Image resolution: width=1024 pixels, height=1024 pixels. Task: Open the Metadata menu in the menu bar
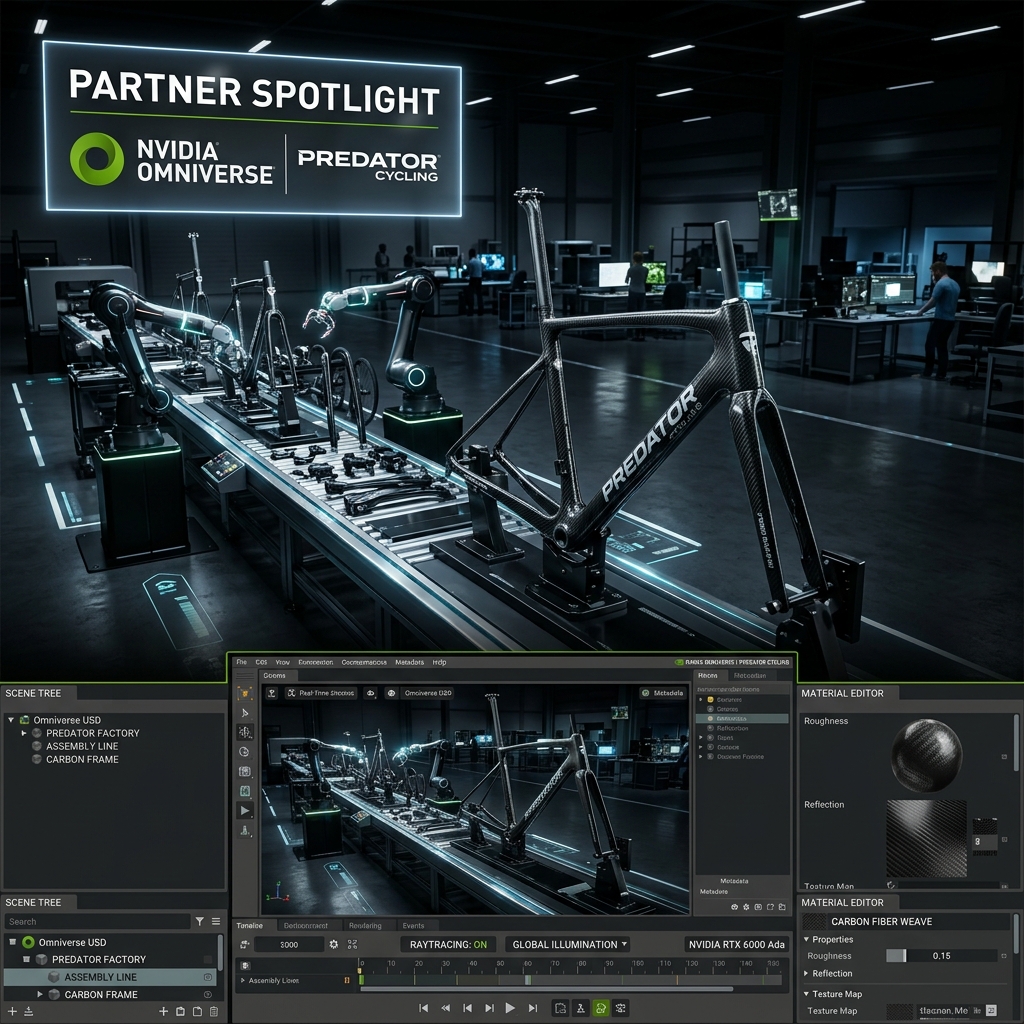(409, 662)
